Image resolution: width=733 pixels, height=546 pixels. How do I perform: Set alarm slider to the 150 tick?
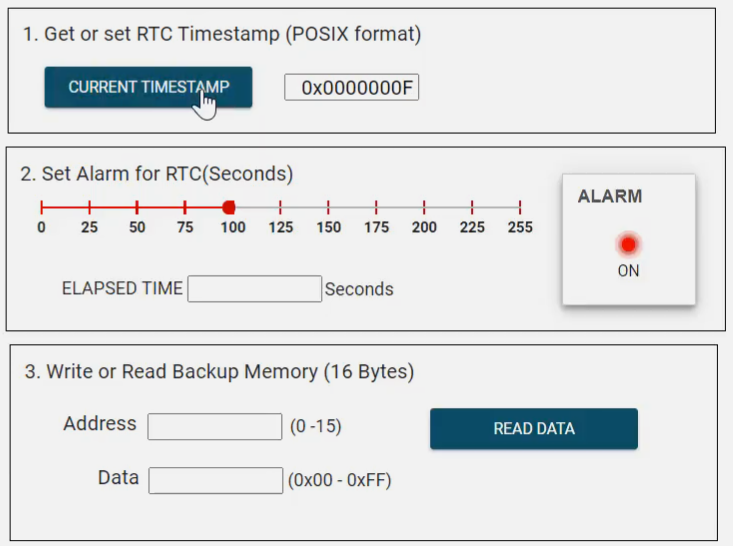328,207
